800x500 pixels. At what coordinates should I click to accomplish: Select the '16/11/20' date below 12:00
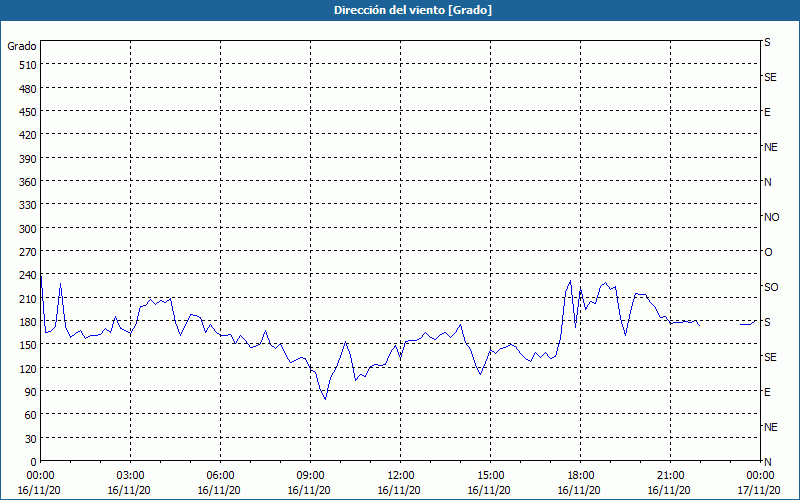coord(399,490)
